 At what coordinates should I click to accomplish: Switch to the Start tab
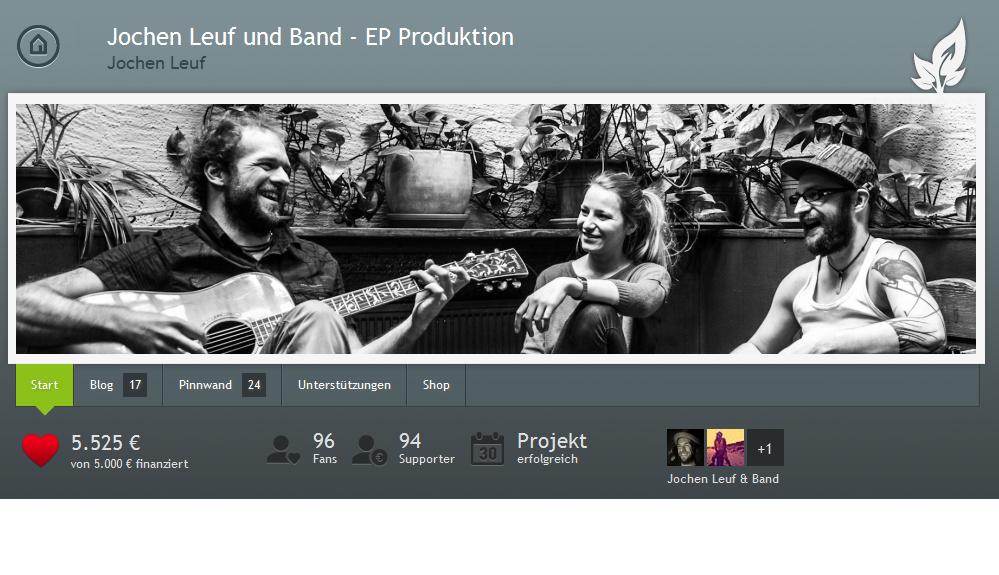45,385
